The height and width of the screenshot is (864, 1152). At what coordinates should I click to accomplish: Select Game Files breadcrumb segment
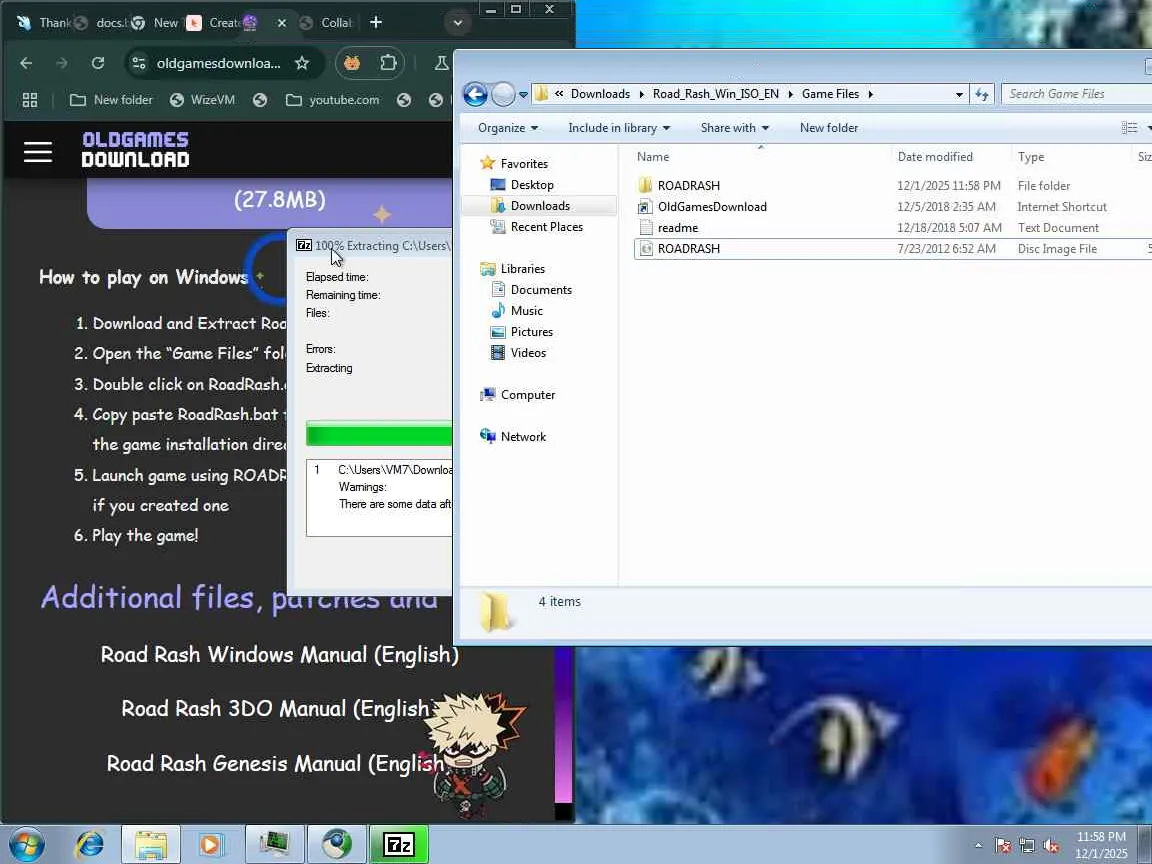[x=830, y=94]
